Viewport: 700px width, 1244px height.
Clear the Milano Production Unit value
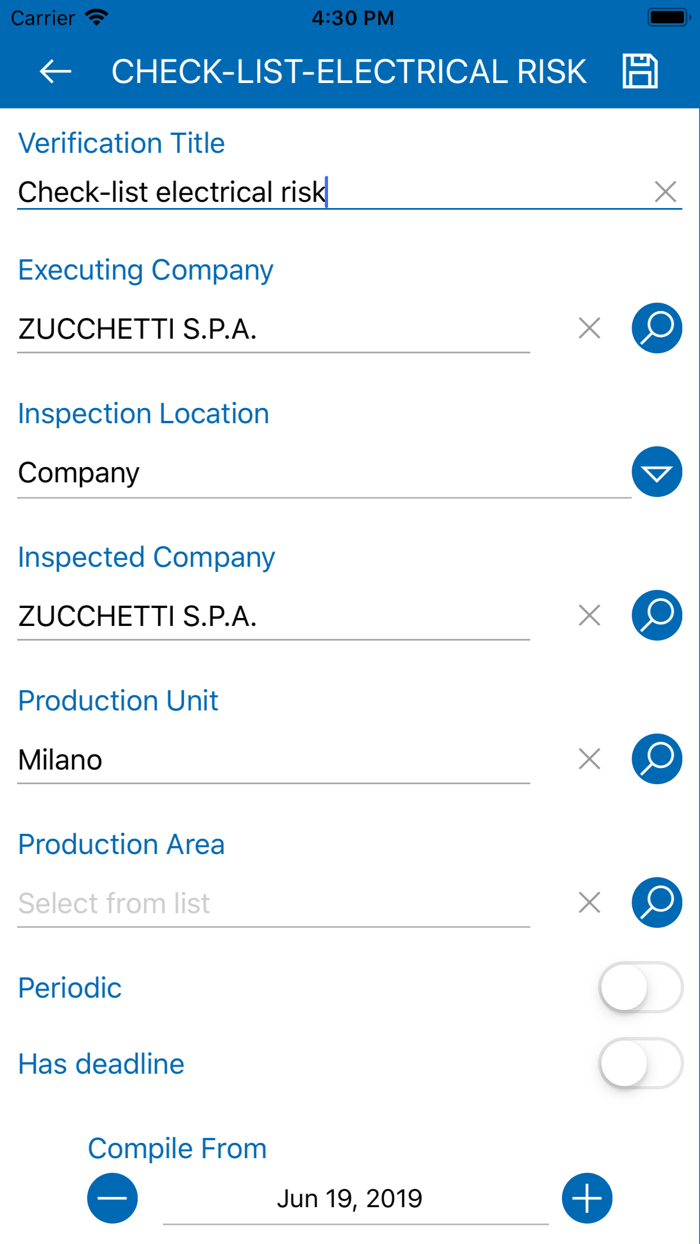pos(589,759)
